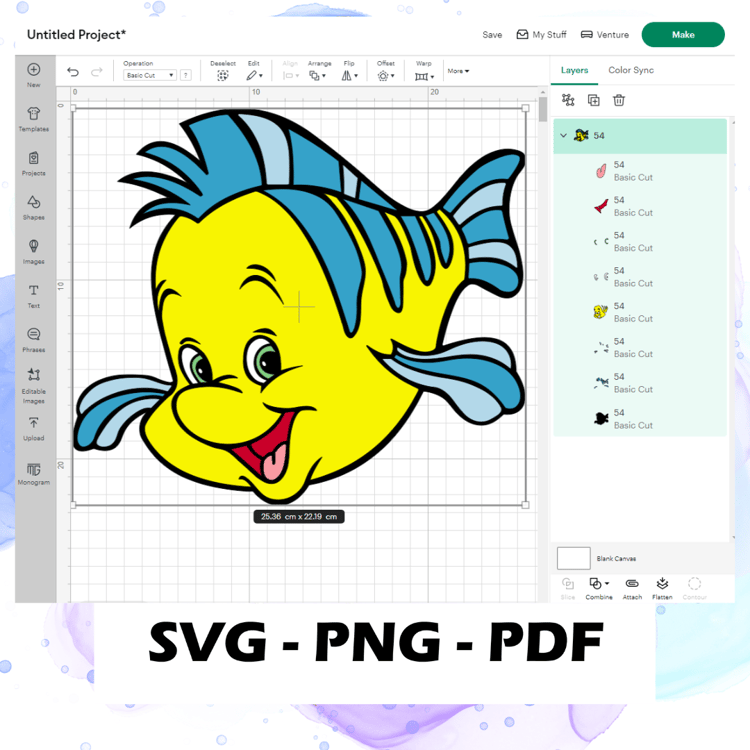Click the Operation help question mark
Viewport: 750px width, 750px height.
[186, 75]
